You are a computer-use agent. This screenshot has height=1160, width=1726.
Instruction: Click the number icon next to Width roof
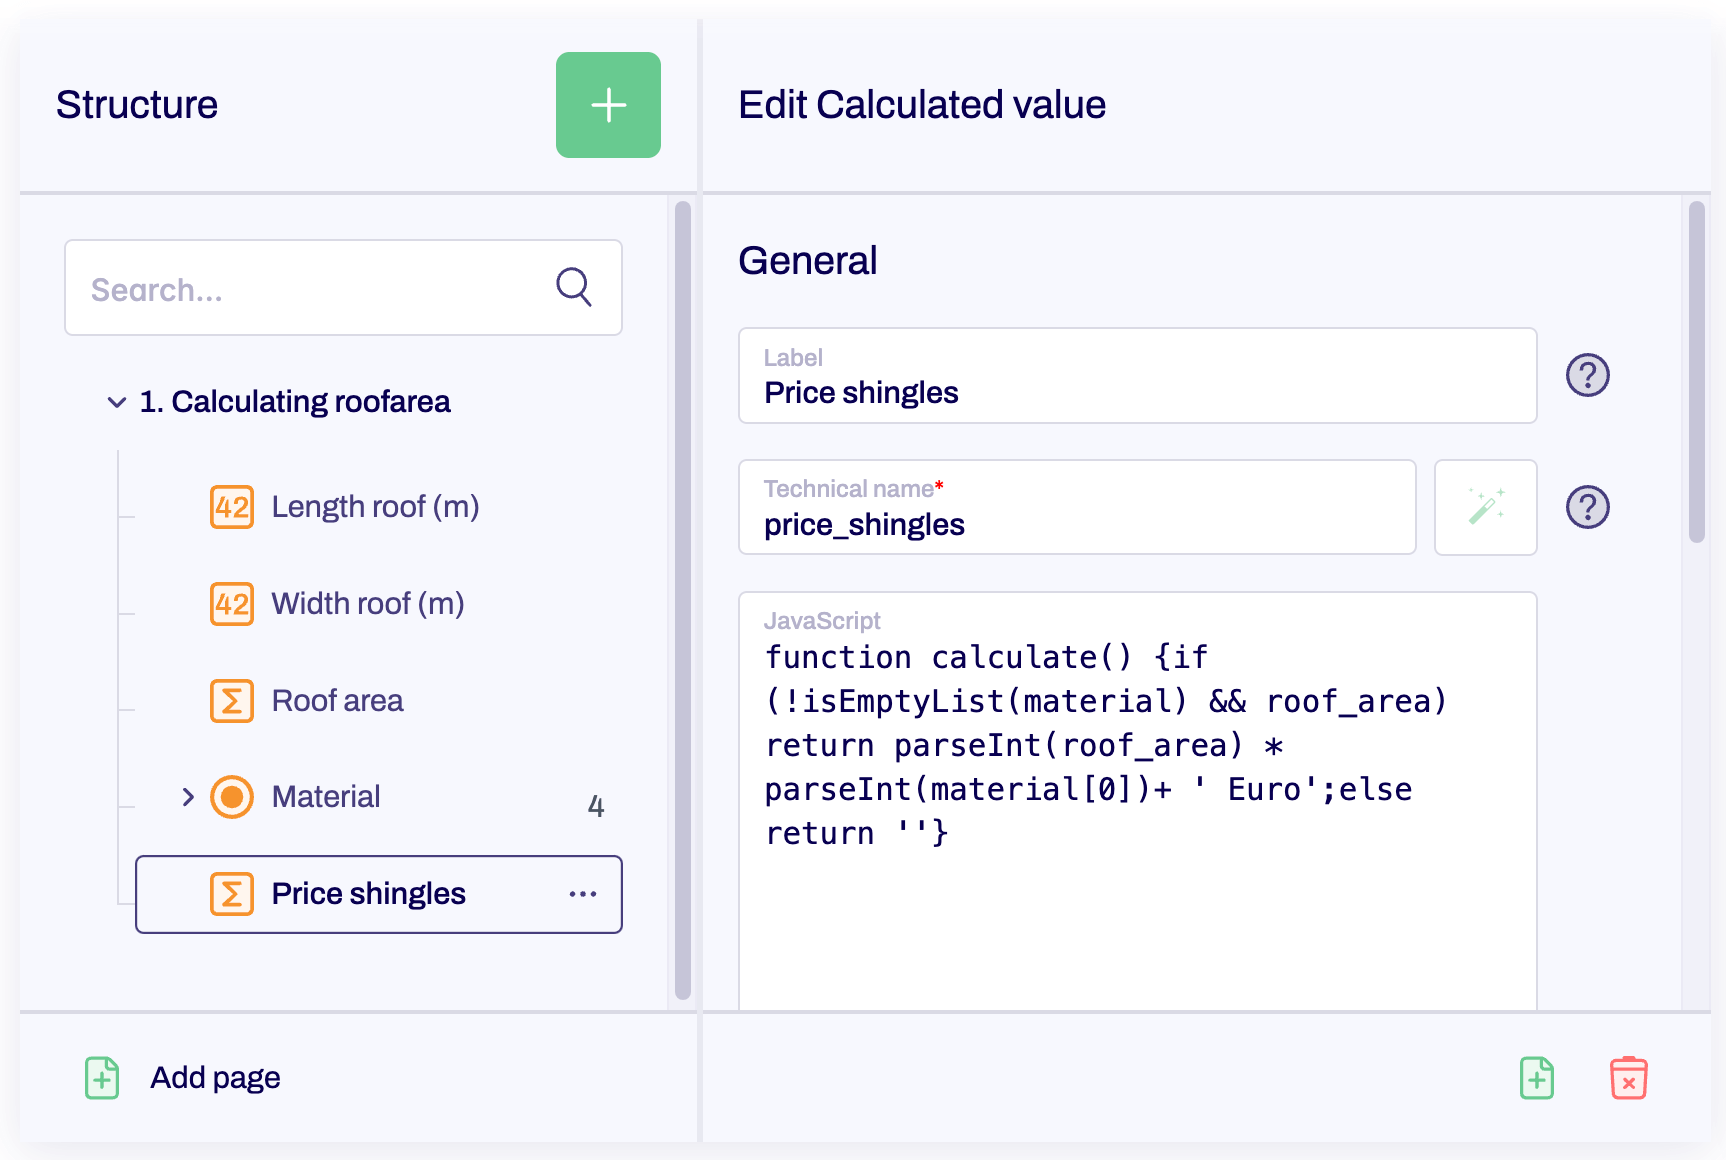(231, 604)
